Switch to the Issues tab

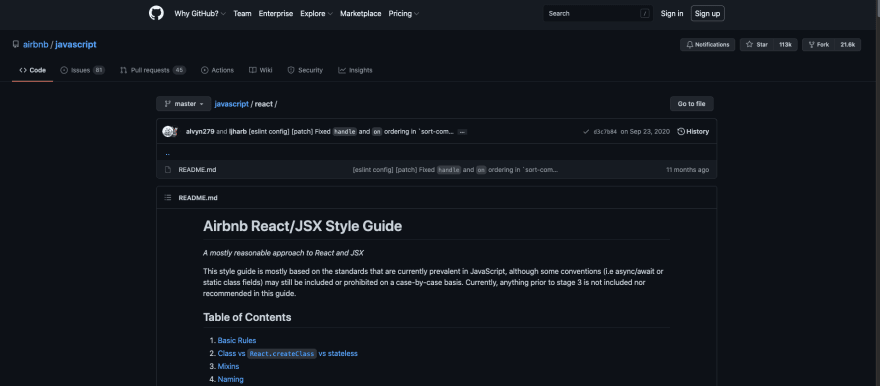[x=82, y=70]
